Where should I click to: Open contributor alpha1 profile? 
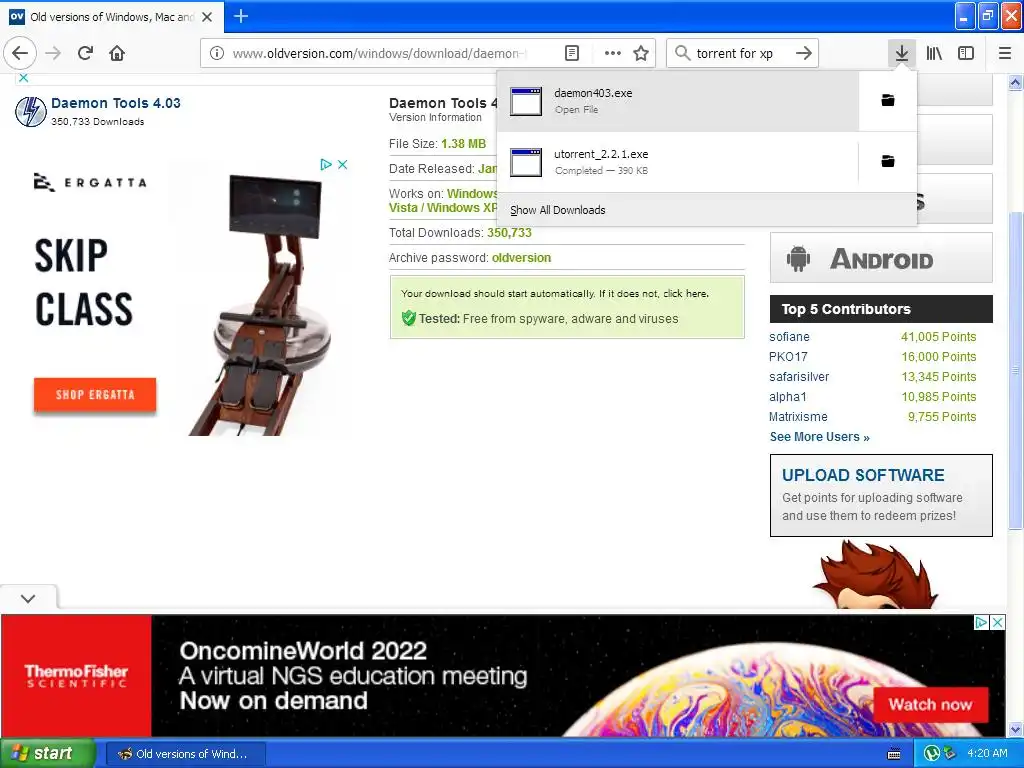(788, 397)
